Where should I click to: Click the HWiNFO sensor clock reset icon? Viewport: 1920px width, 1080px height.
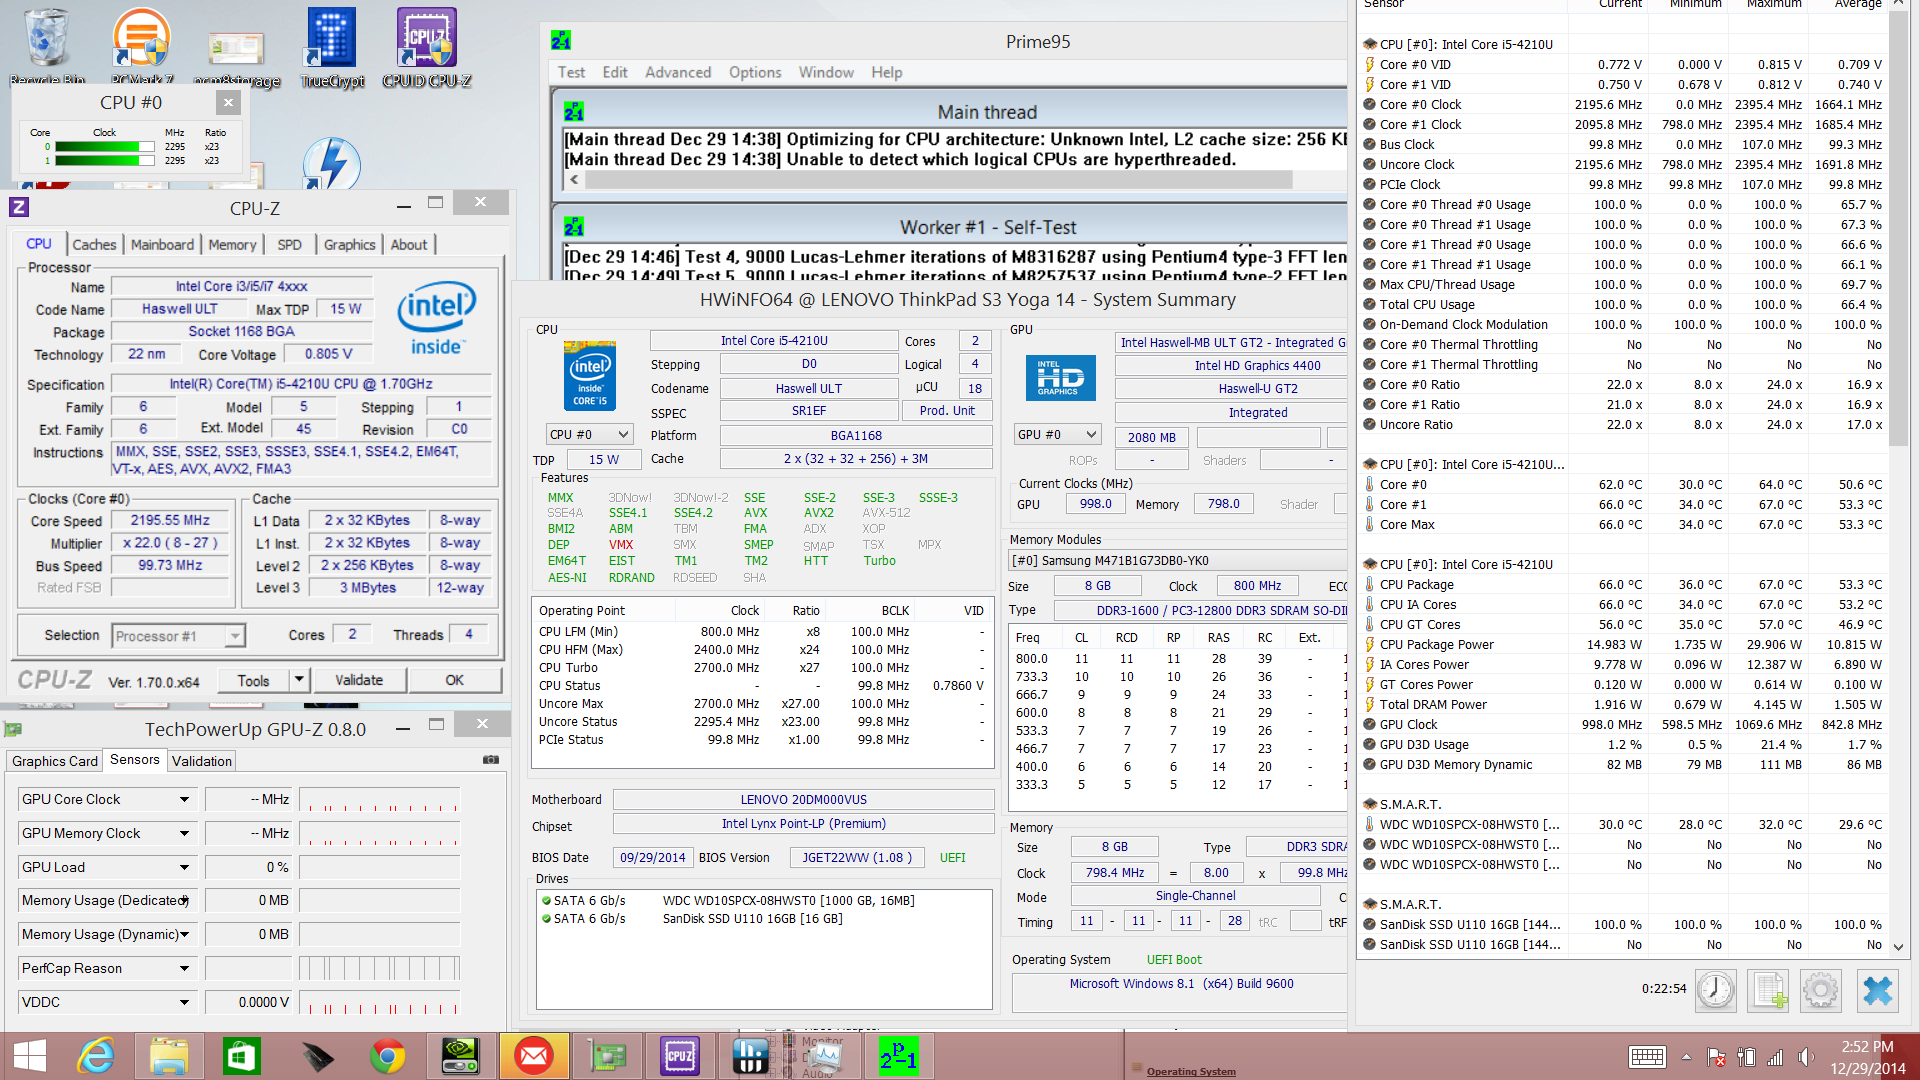point(1716,990)
